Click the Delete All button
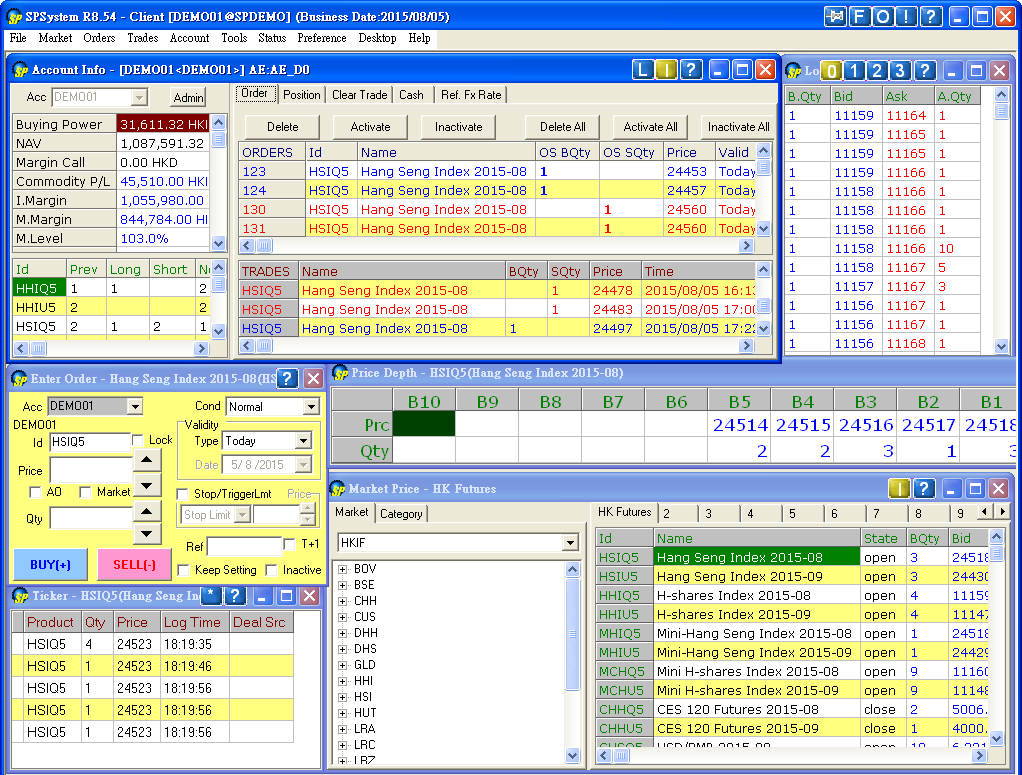The image size is (1022, 775). coord(562,126)
